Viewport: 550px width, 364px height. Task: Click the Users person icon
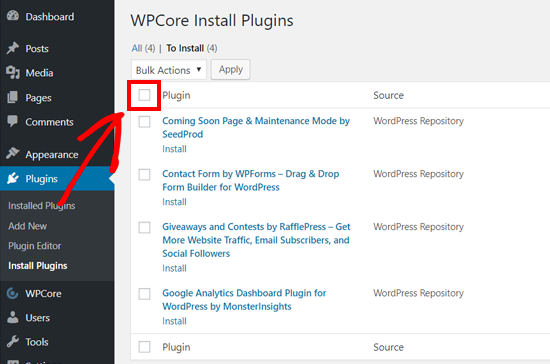tap(13, 317)
